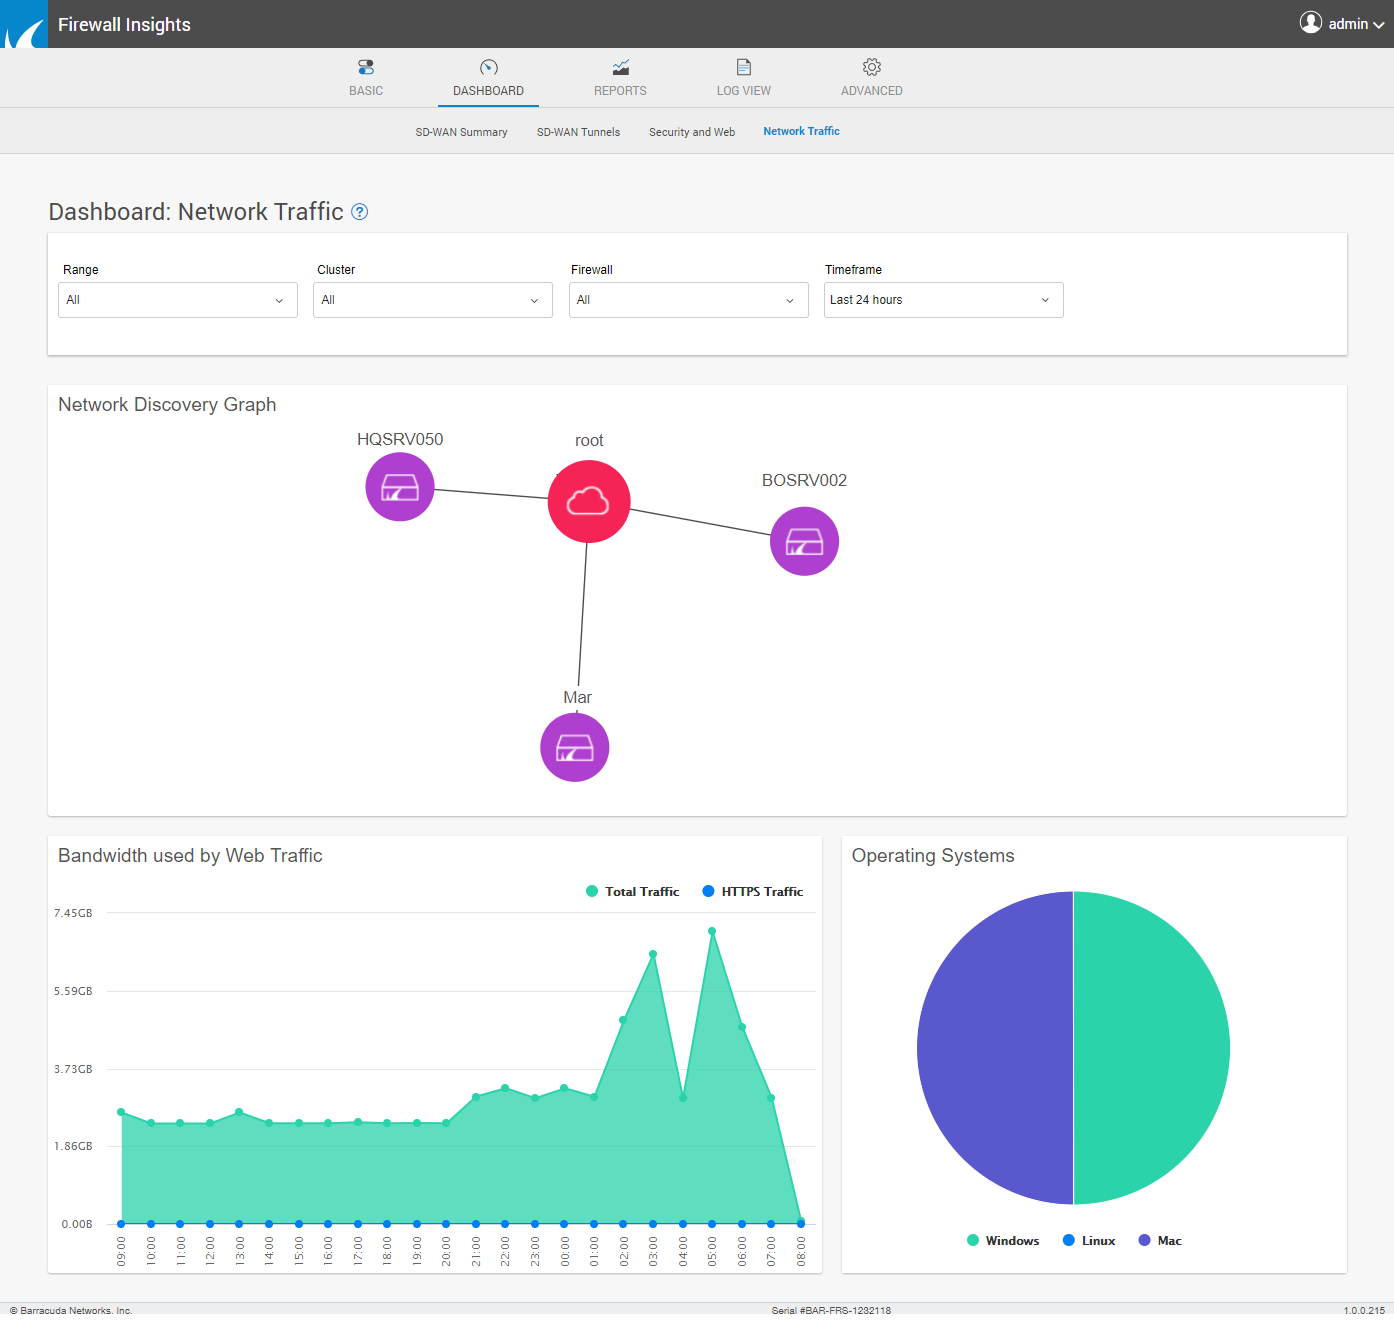Screen dimensions: 1394x1334
Task: Click the REPORTS tab label
Action: [621, 91]
